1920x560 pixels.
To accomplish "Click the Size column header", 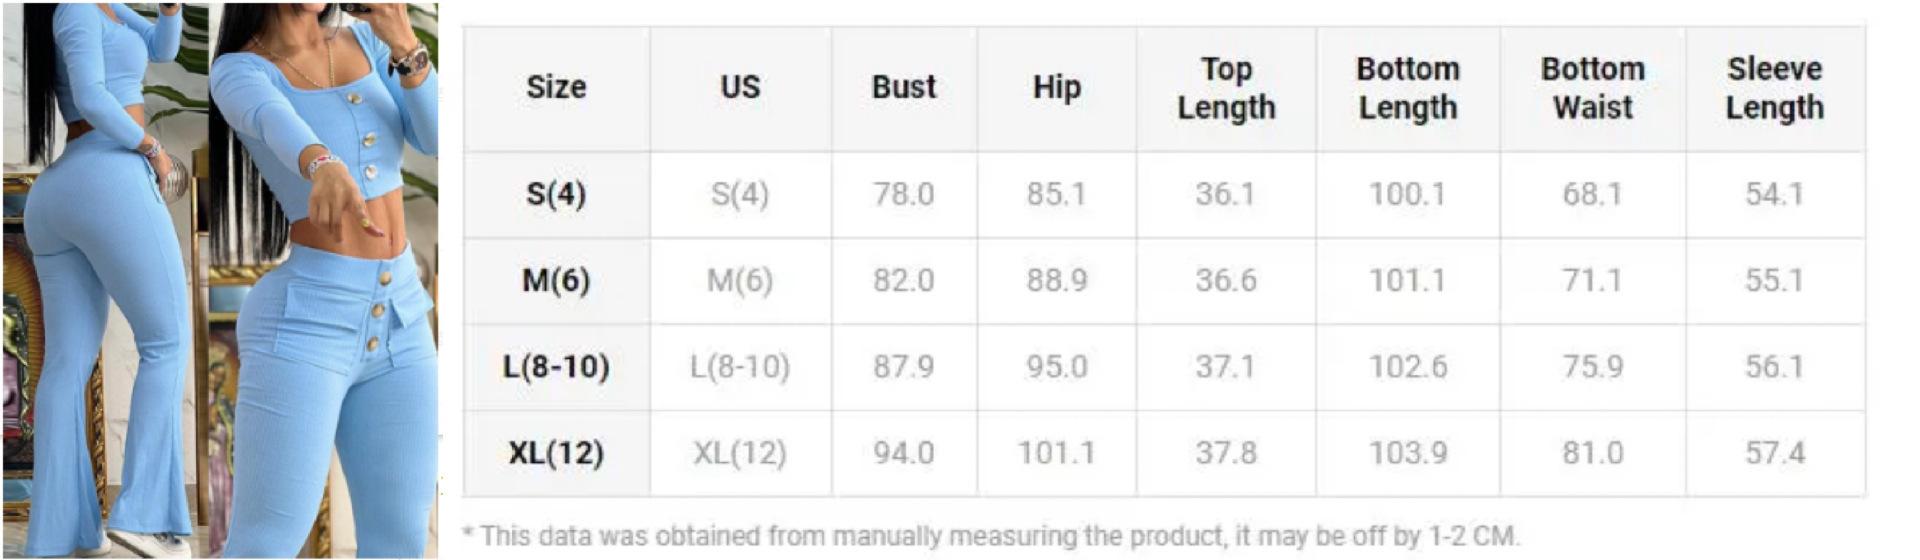I will click(x=556, y=88).
